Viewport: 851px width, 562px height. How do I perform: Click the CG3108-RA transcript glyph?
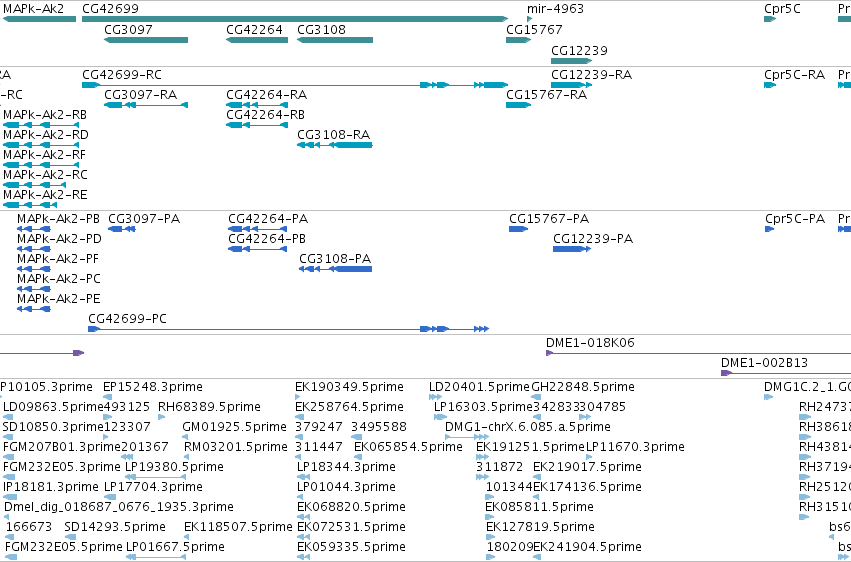point(335,145)
